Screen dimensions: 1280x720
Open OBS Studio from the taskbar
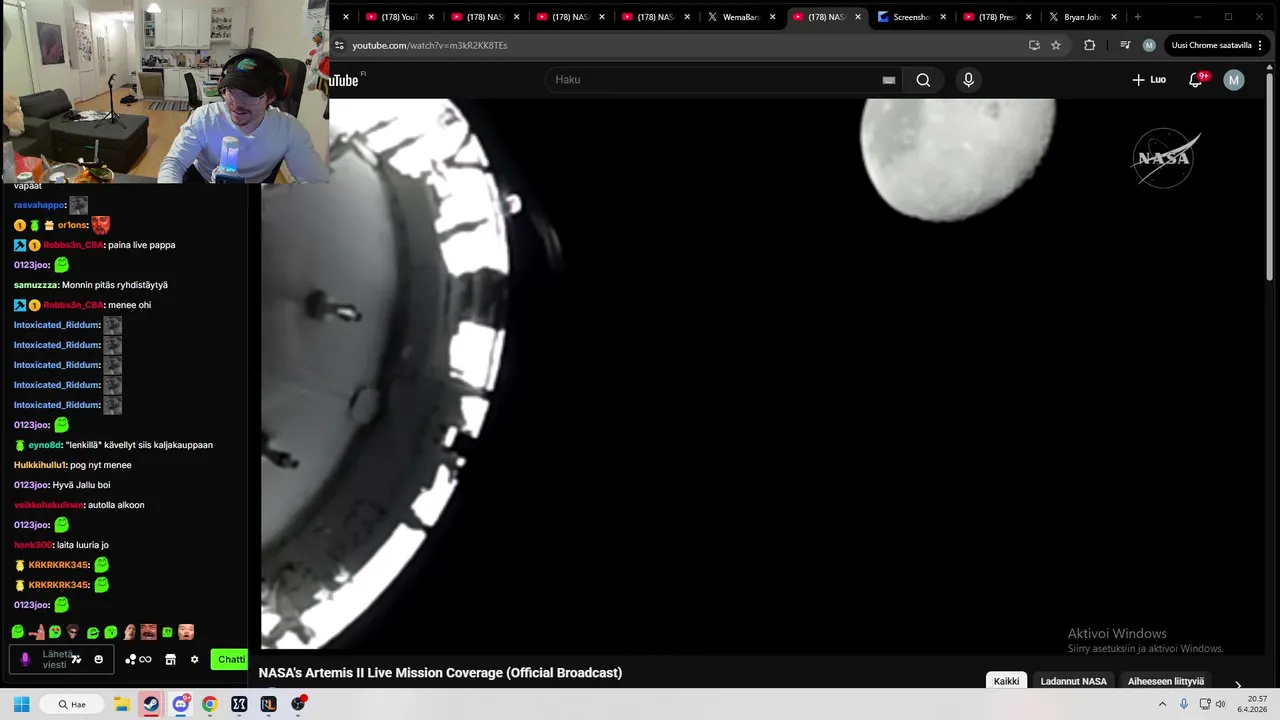tap(298, 704)
